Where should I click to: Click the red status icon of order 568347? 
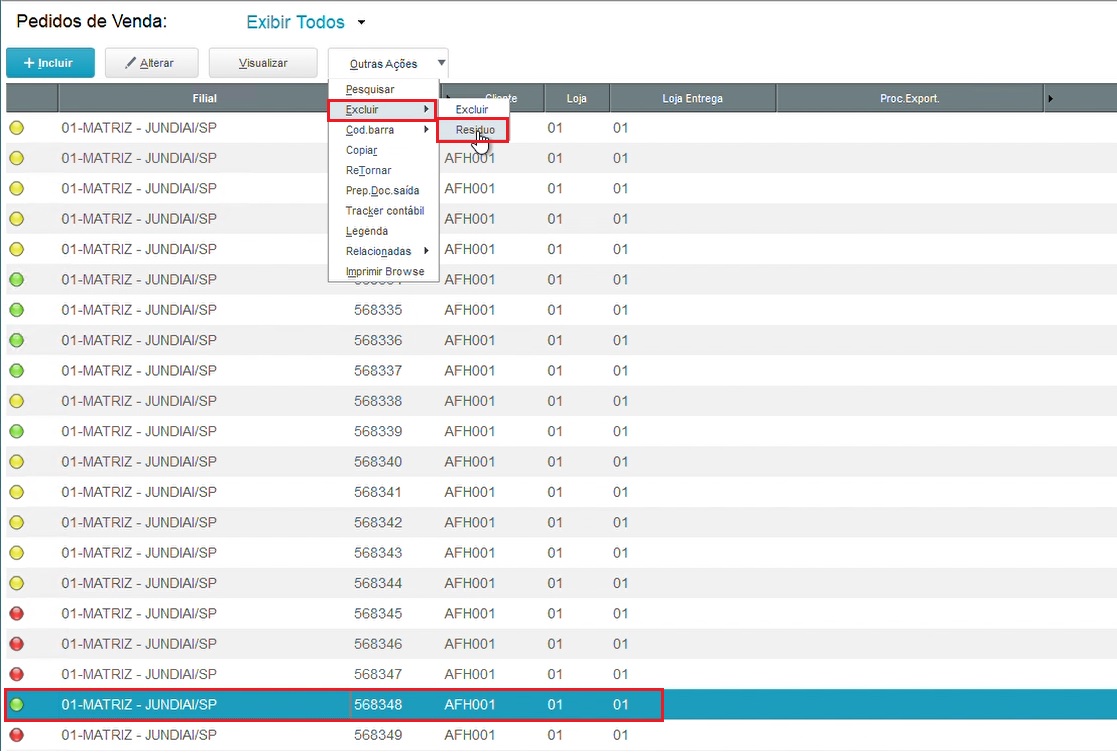16,674
